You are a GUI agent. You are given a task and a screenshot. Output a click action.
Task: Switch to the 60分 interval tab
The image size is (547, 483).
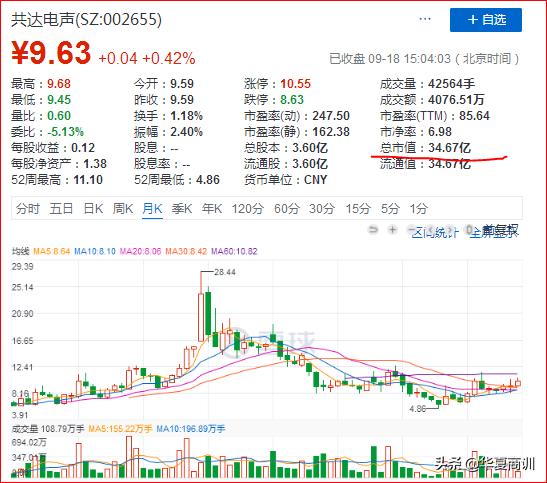tap(287, 209)
